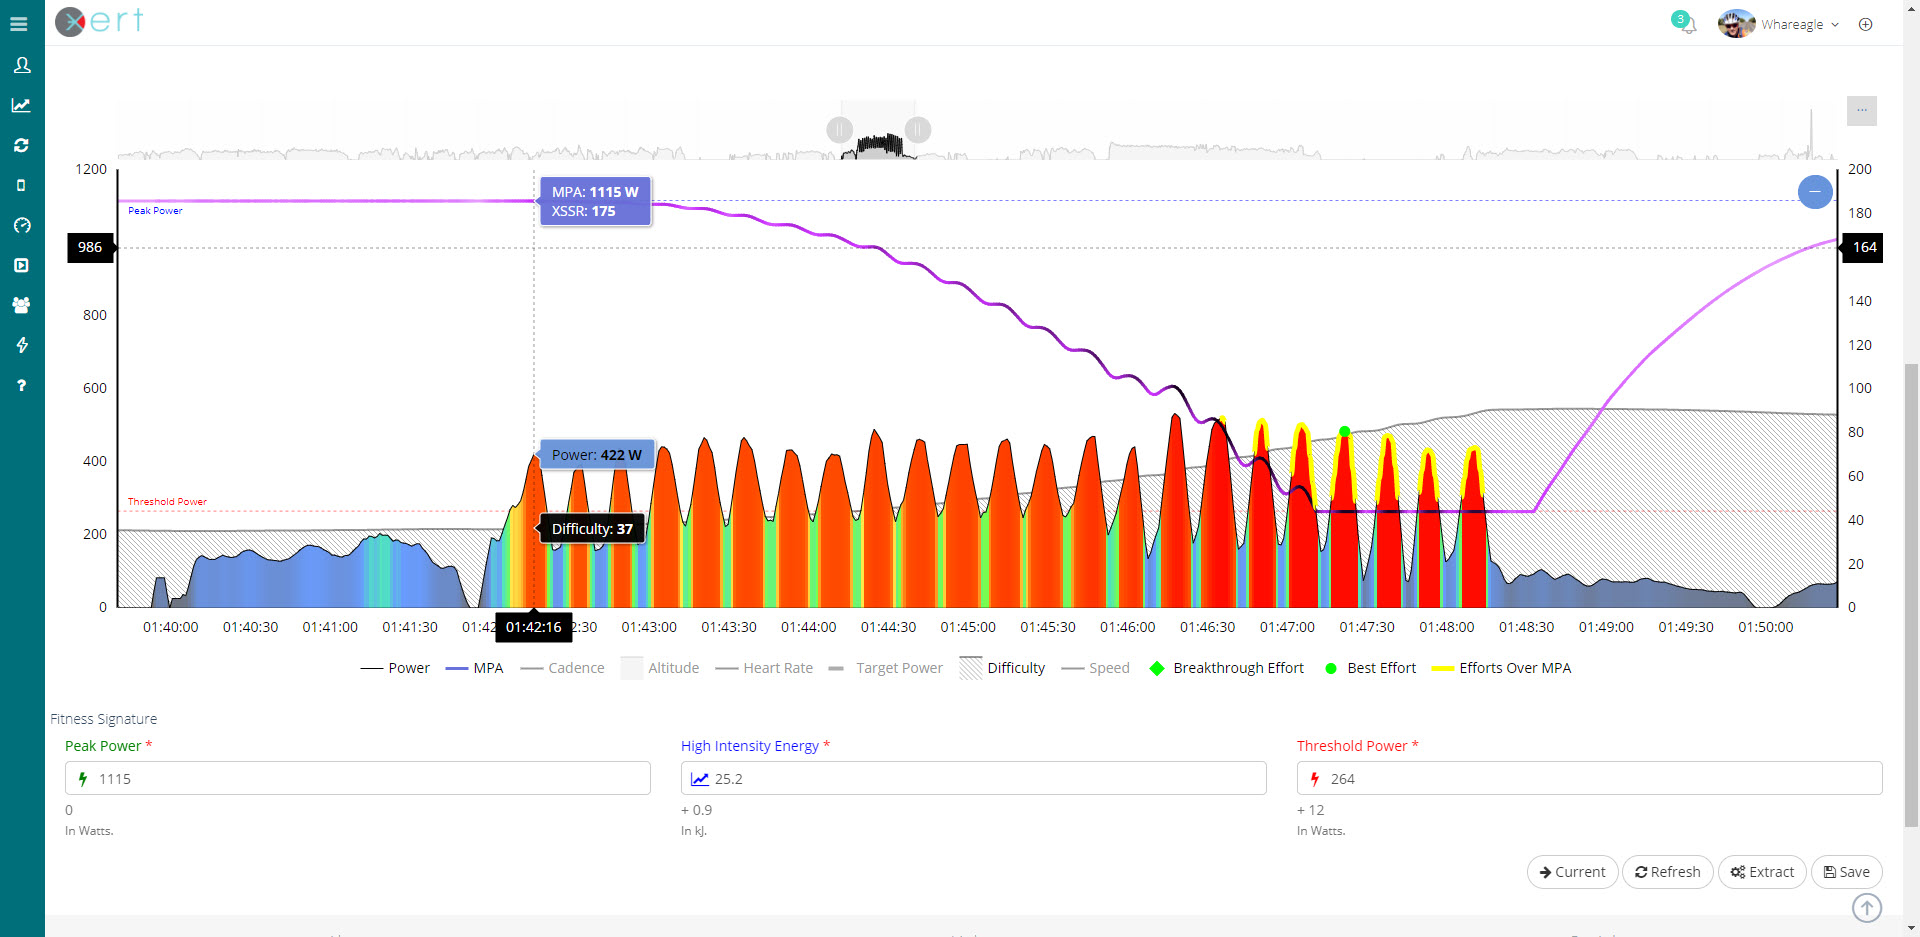Screen dimensions: 1920x937
Task: Open the hamburger menu in the sidebar
Action: click(x=20, y=23)
